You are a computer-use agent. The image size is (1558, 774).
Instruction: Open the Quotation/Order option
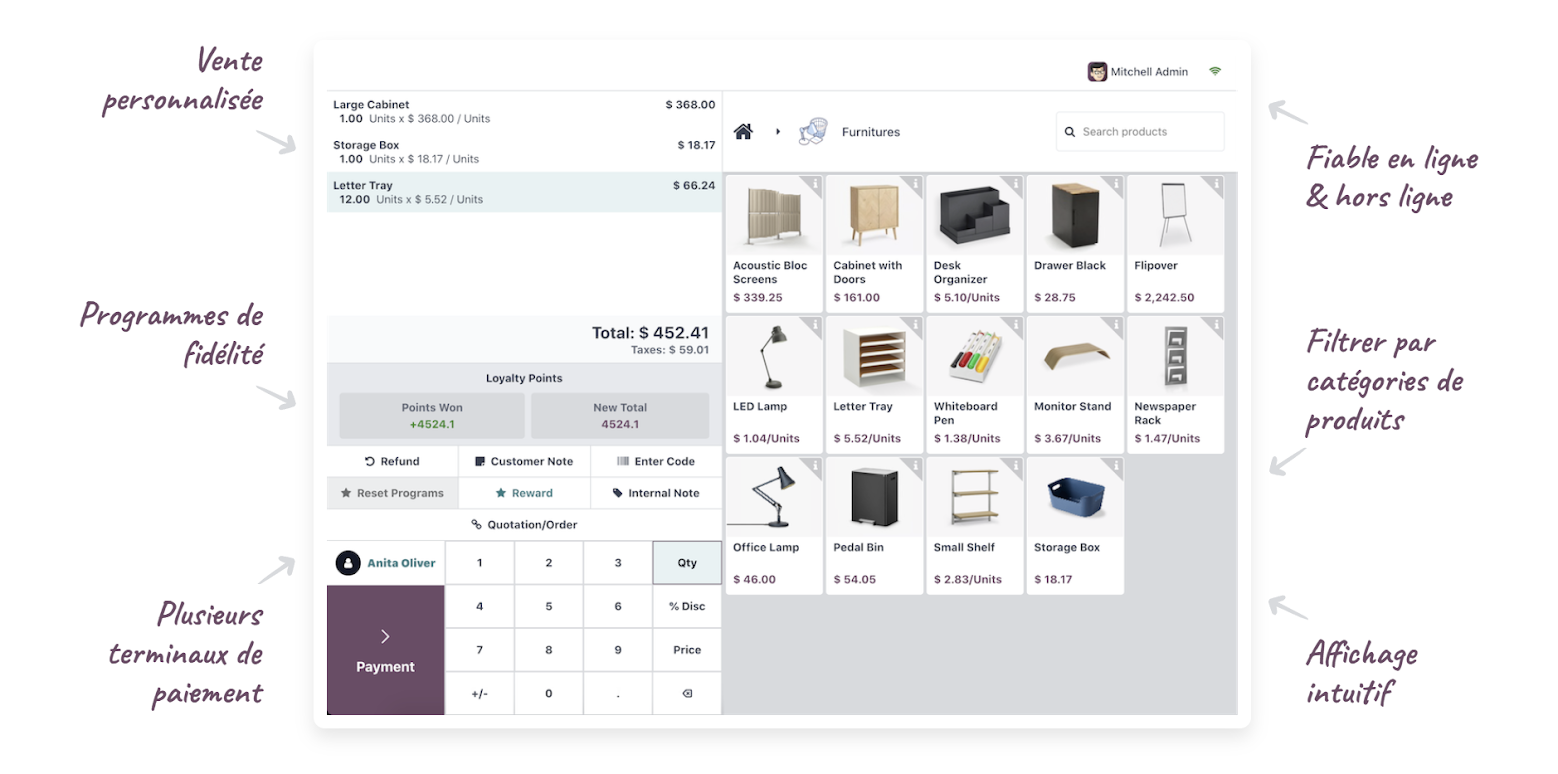coord(524,525)
